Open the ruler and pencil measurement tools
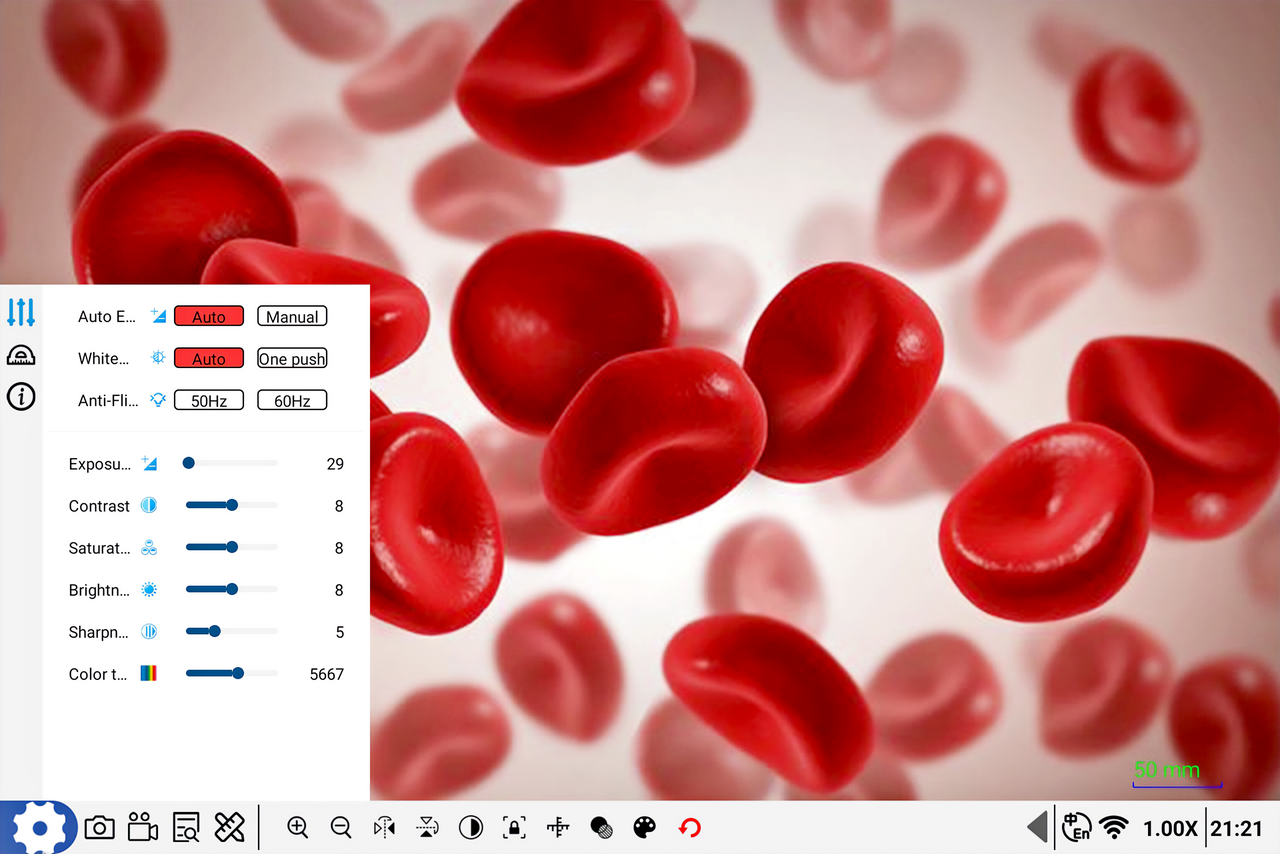Screen dimensions: 1280x854 [x=230, y=828]
